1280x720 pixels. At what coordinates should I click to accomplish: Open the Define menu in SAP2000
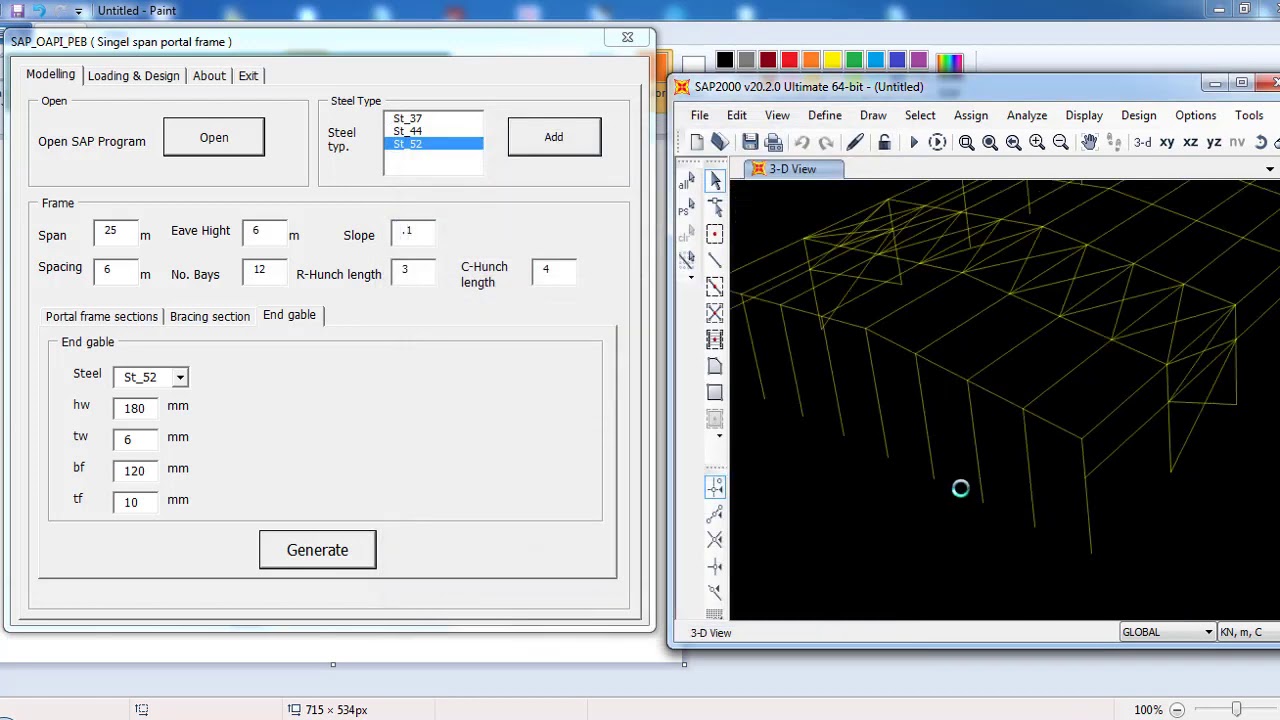coord(825,115)
